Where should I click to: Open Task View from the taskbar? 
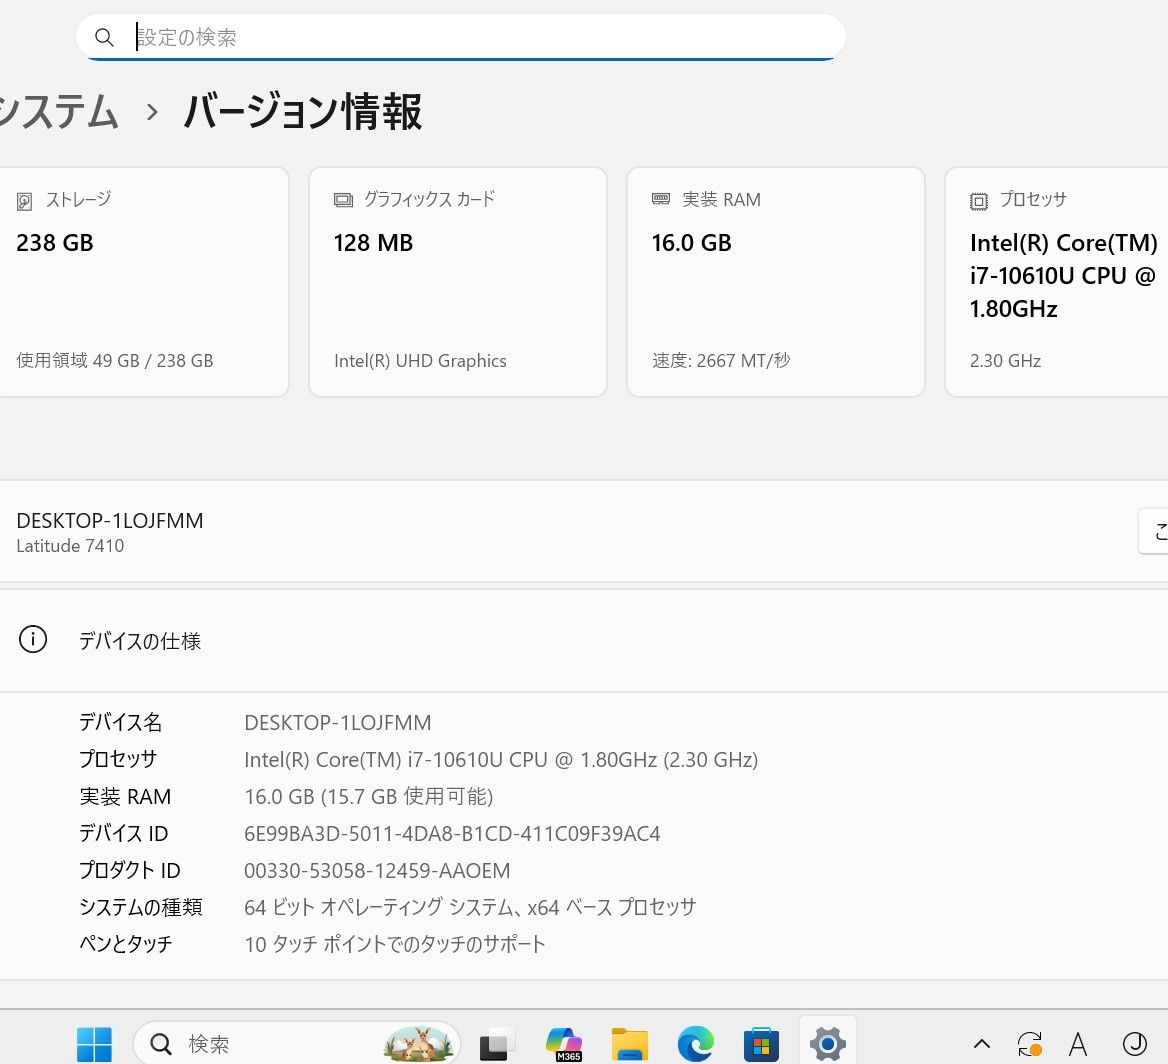[x=497, y=1045]
